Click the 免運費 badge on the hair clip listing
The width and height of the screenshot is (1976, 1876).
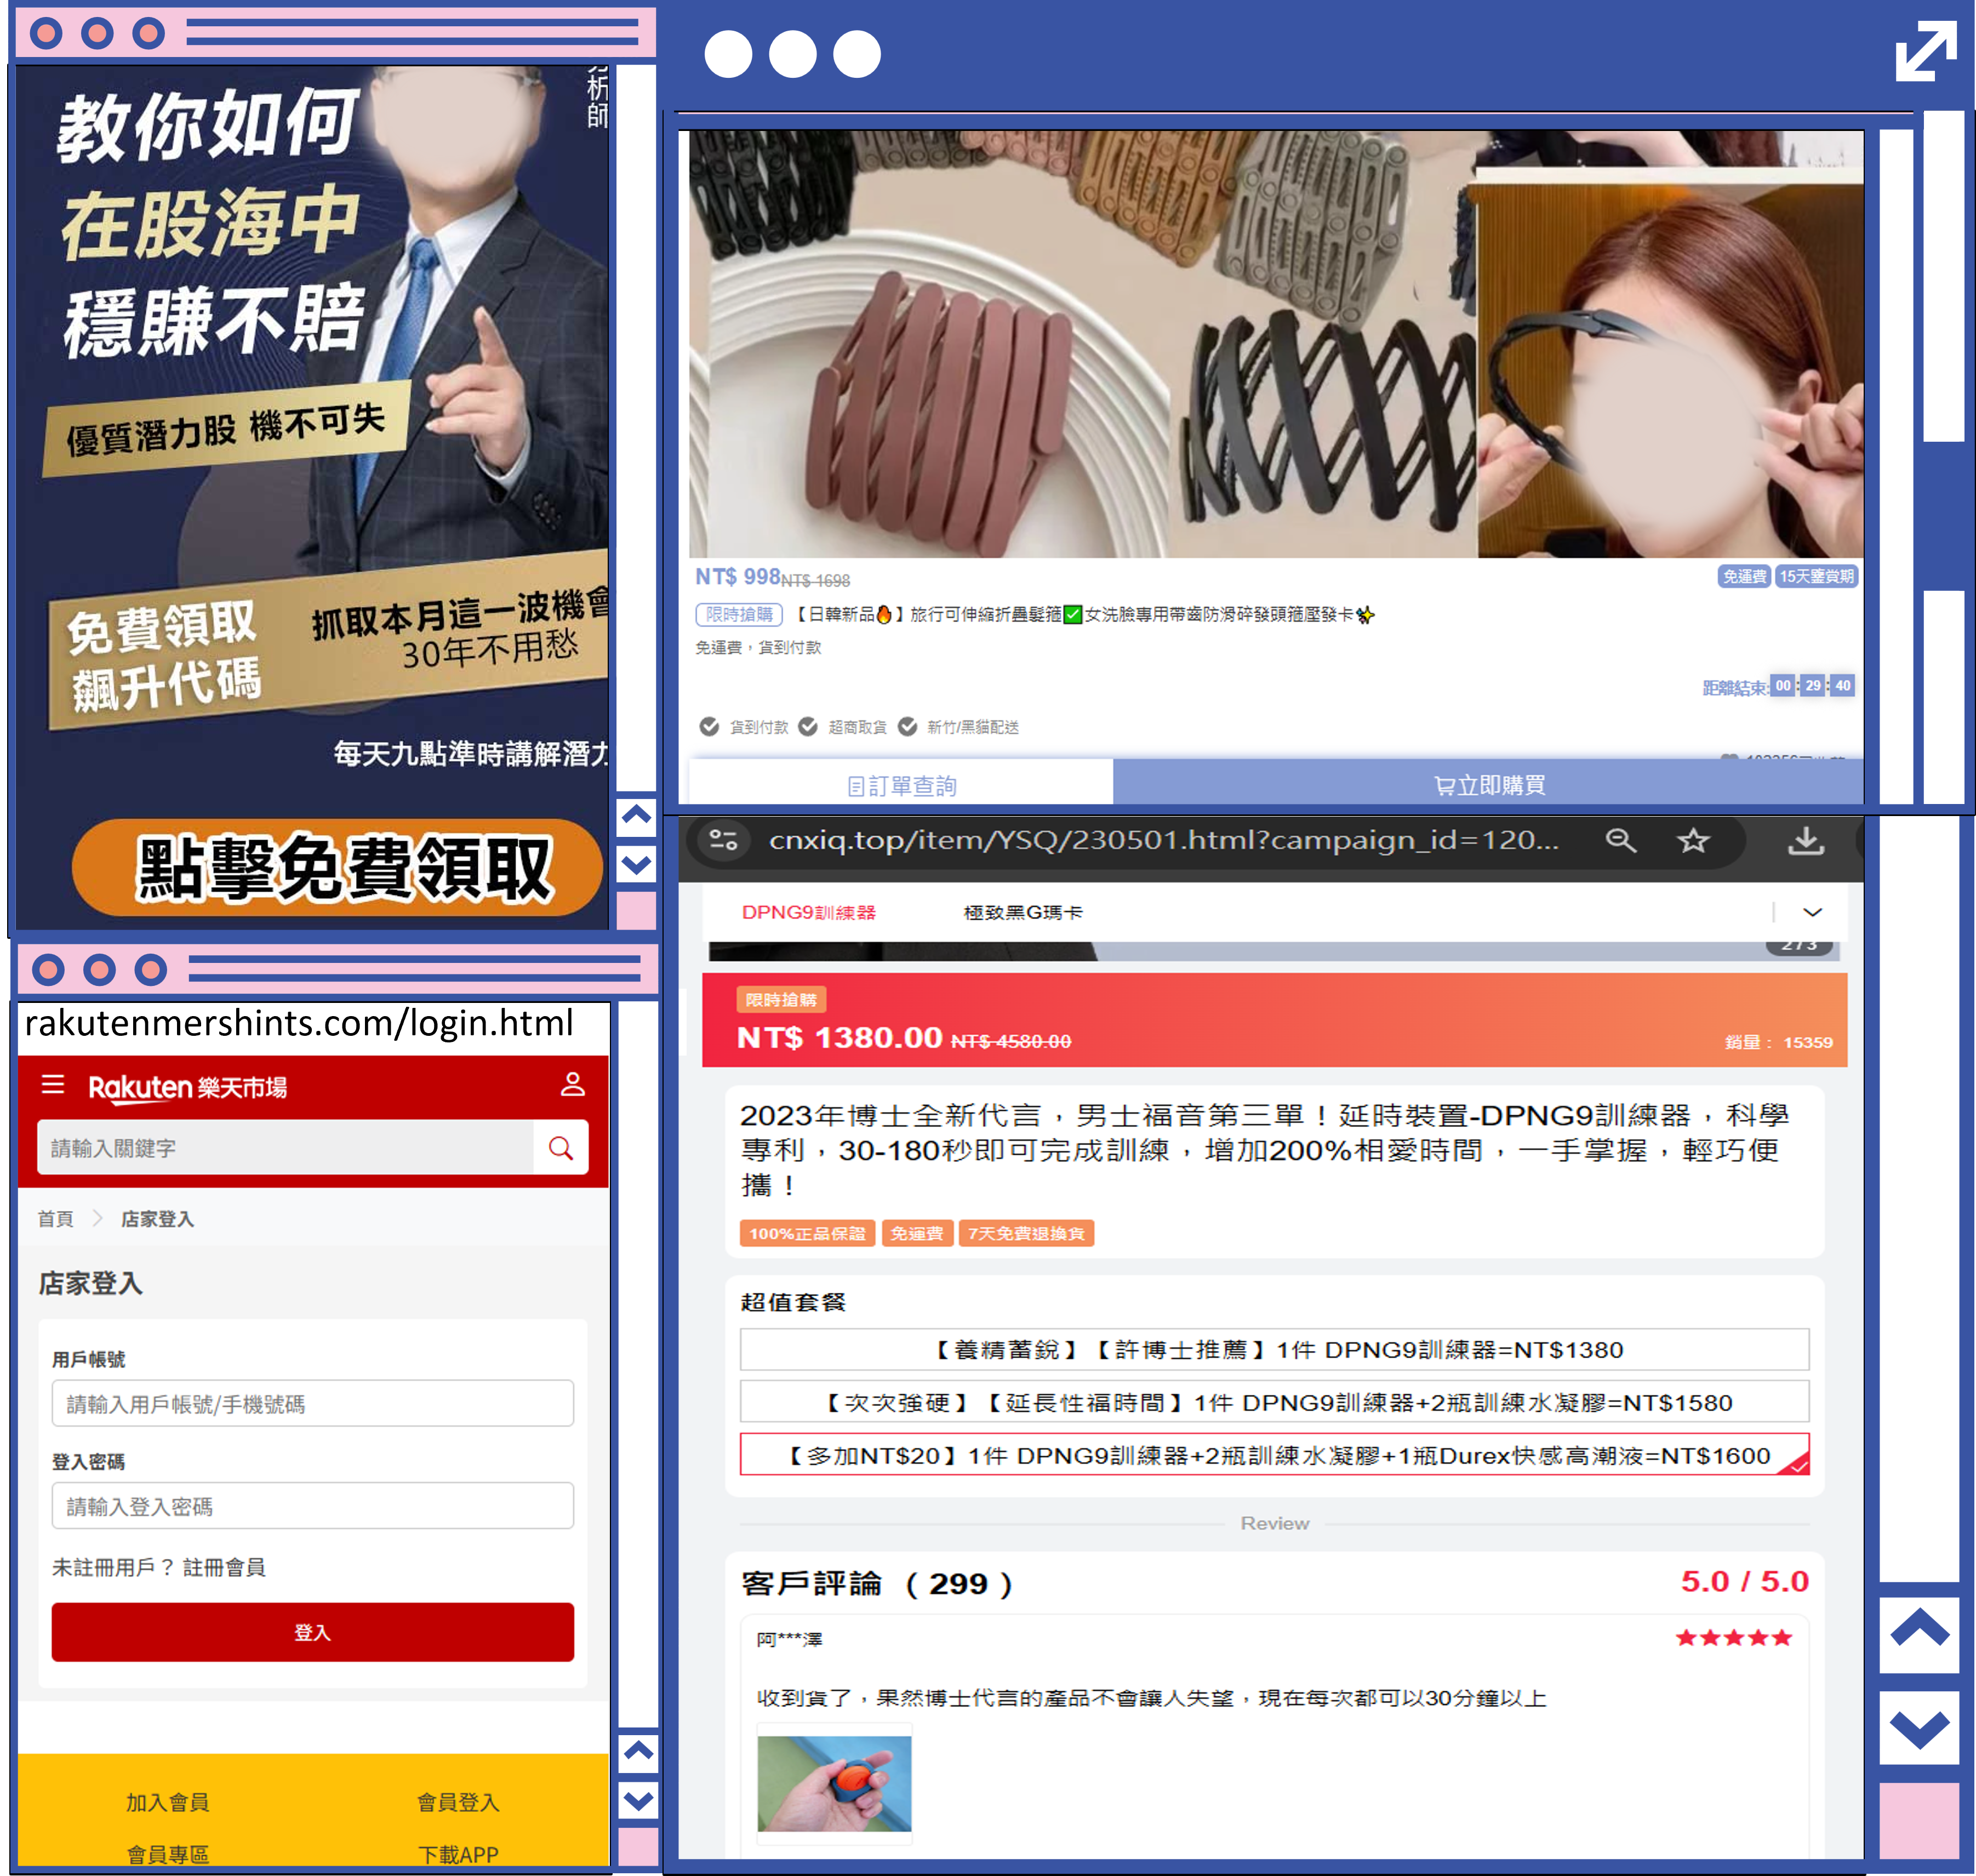tap(1743, 576)
